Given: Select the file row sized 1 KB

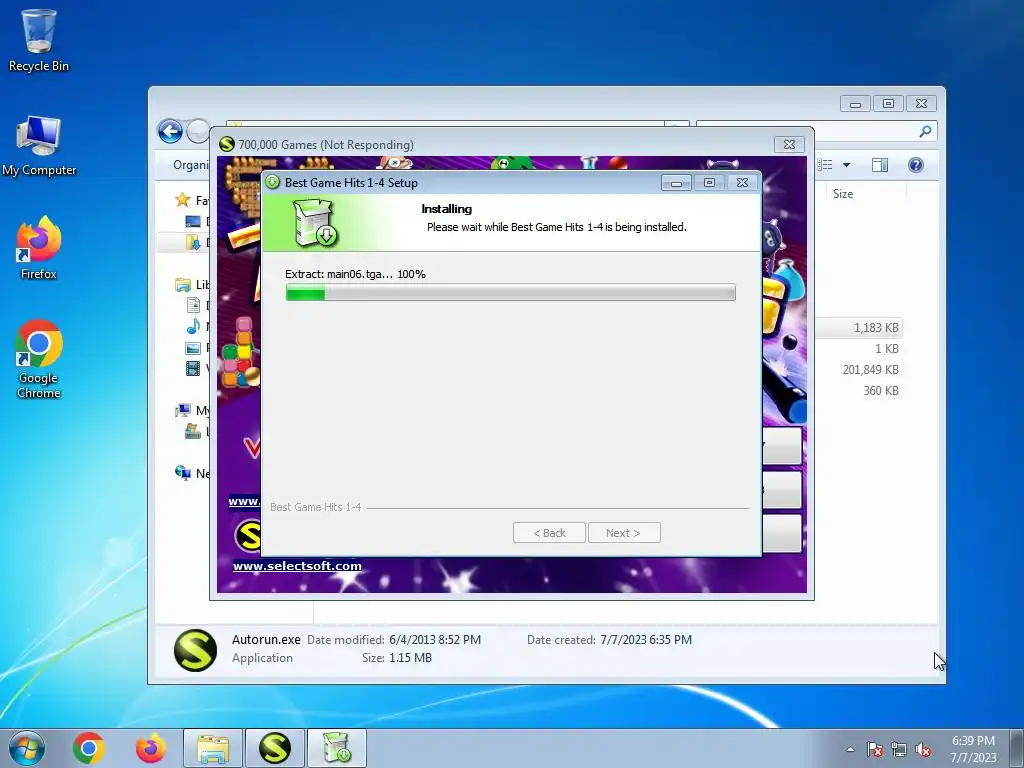Looking at the screenshot, I should [x=858, y=349].
